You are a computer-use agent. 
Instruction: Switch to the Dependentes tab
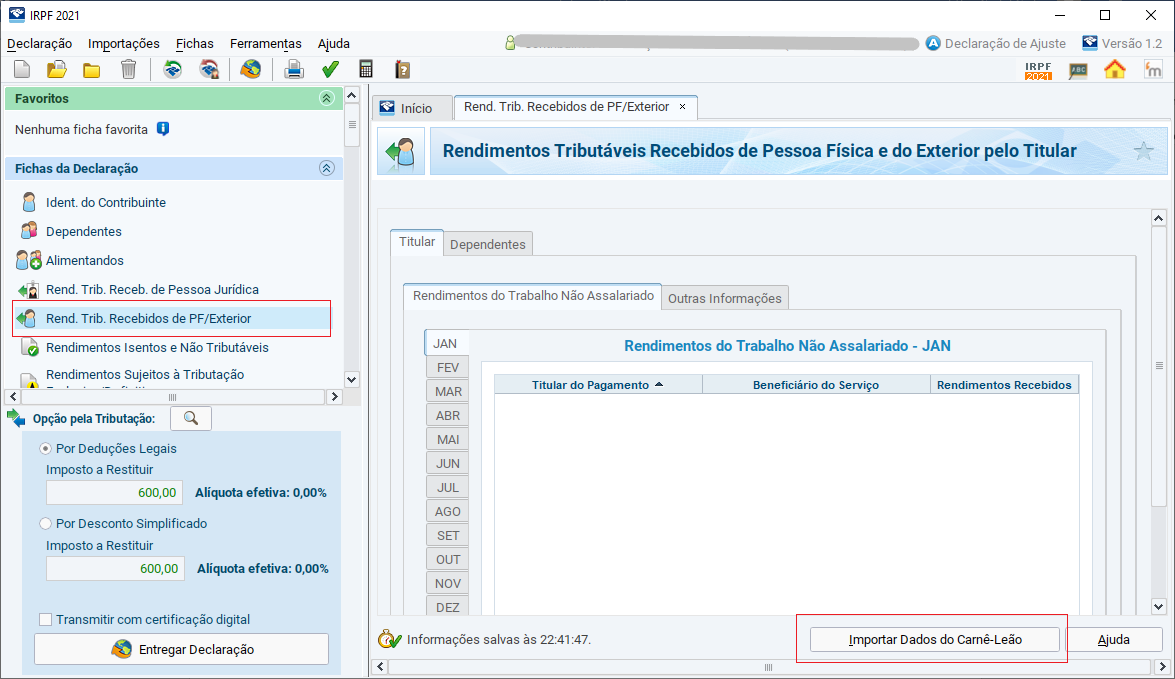[x=488, y=242]
